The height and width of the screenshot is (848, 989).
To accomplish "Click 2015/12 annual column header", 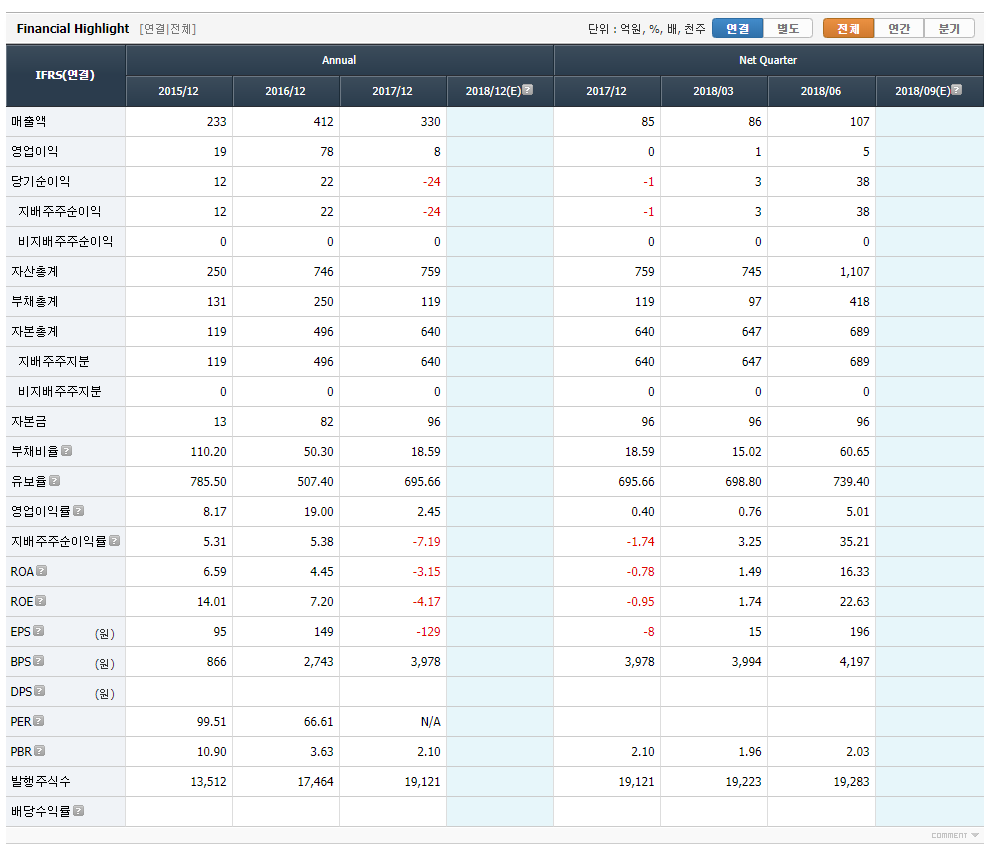I will click(178, 91).
